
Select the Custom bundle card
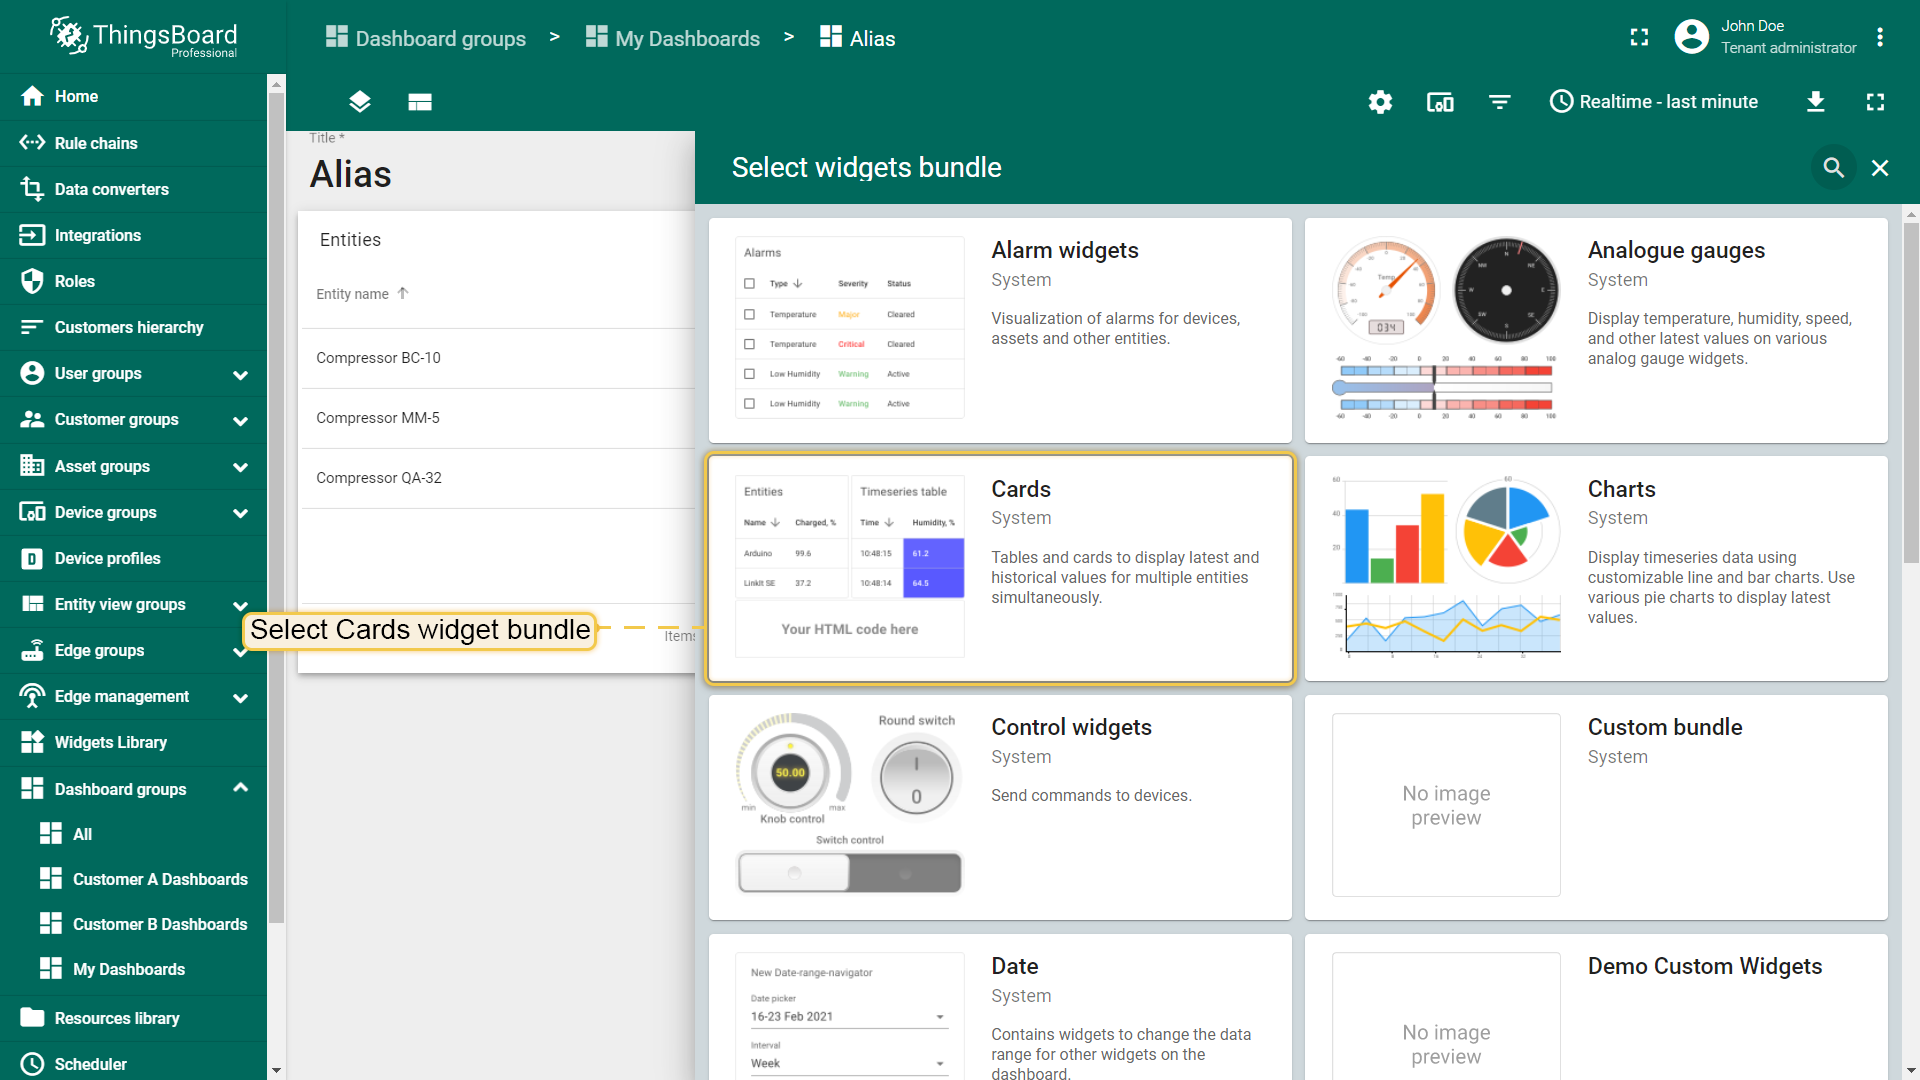point(1596,807)
